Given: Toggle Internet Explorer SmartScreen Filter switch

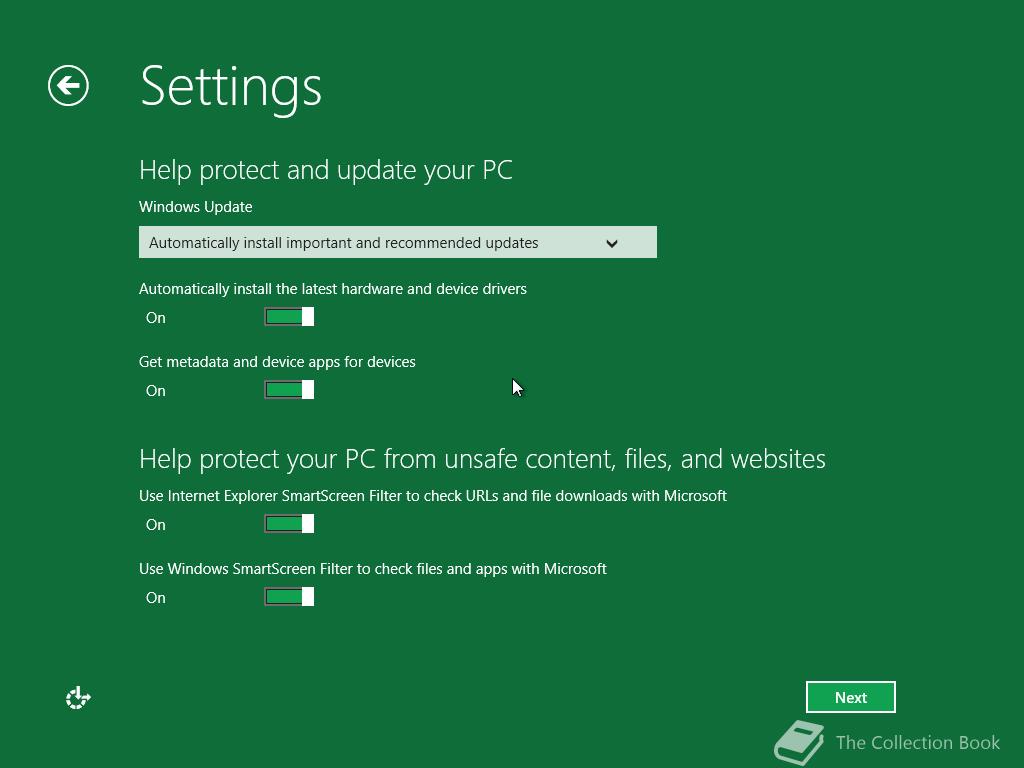Looking at the screenshot, I should pyautogui.click(x=289, y=524).
